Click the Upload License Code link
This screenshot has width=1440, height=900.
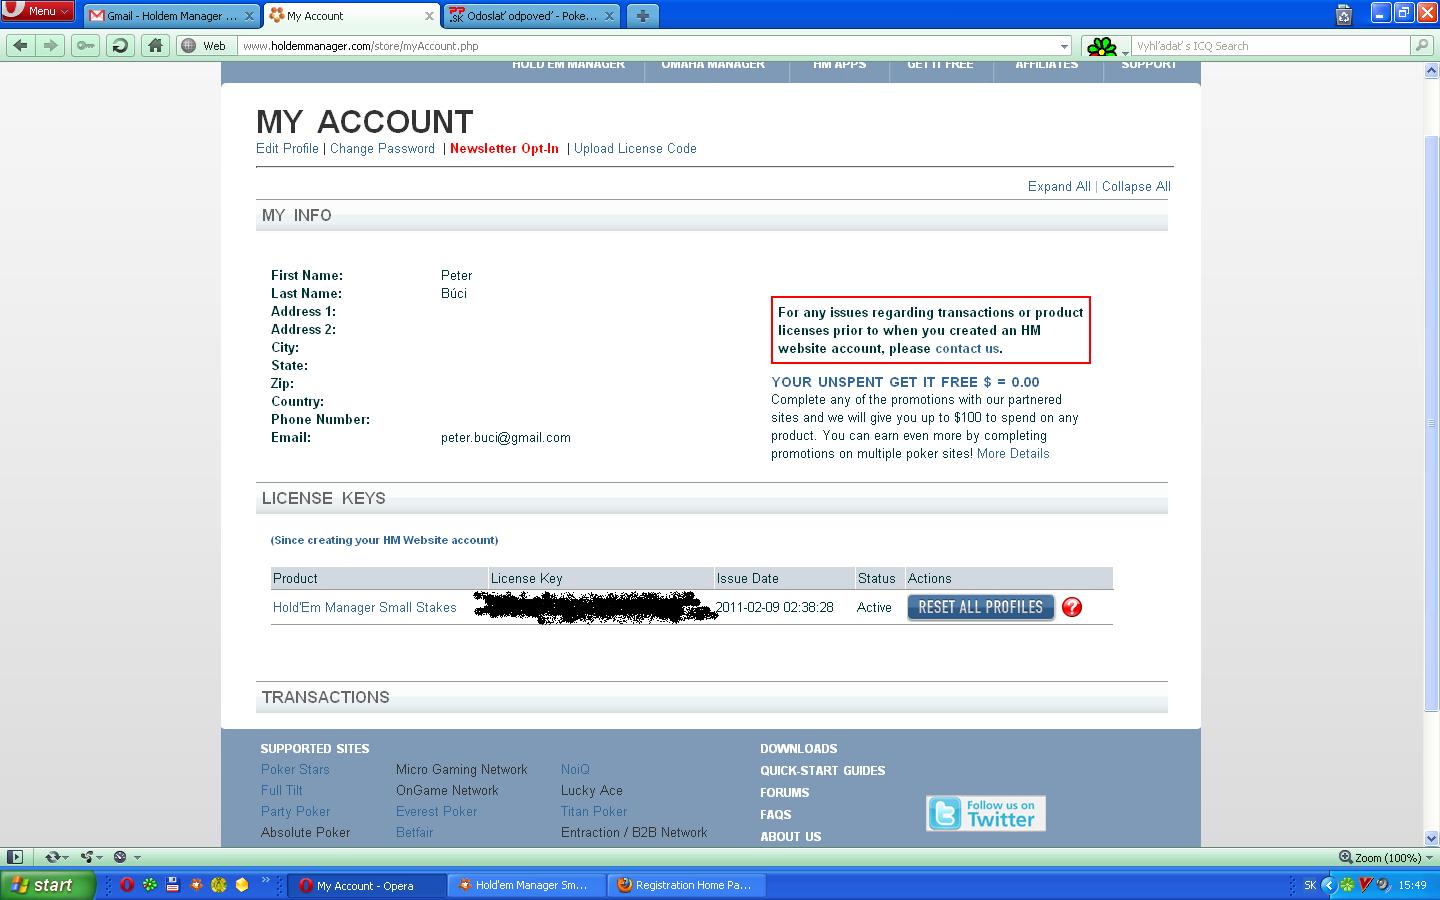635,148
